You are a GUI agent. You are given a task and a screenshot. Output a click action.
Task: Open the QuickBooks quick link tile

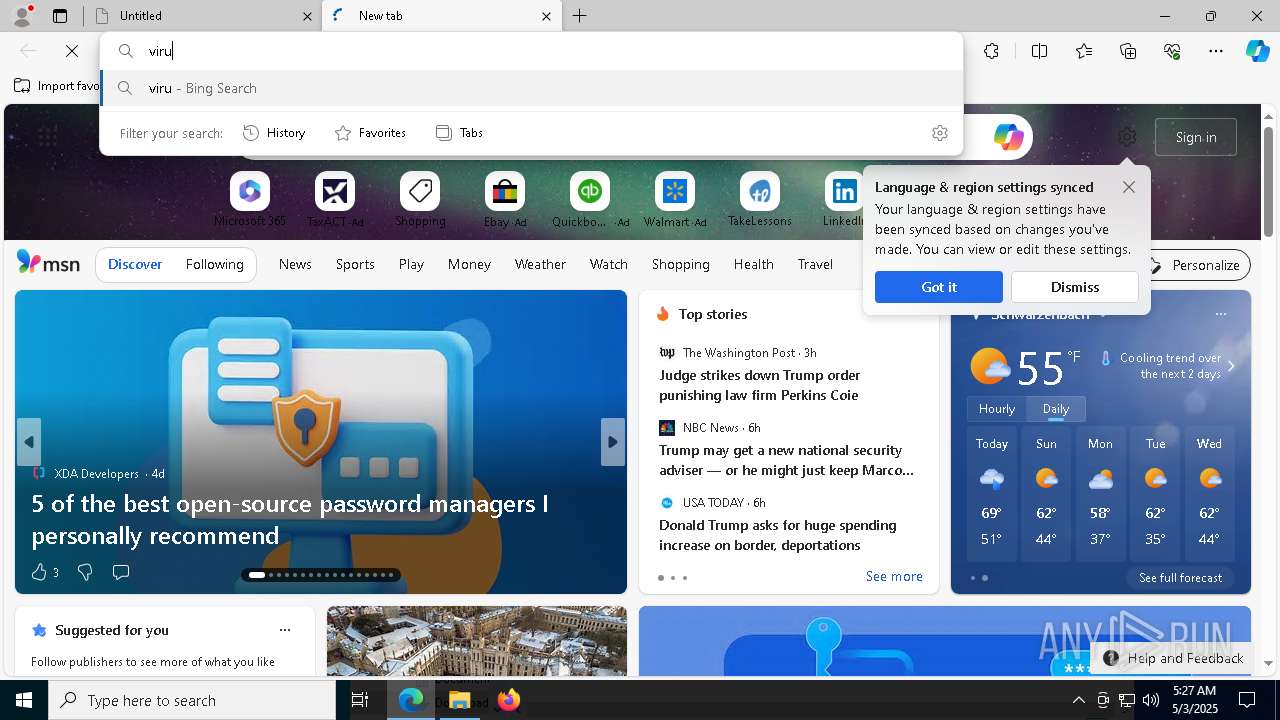pyautogui.click(x=590, y=200)
